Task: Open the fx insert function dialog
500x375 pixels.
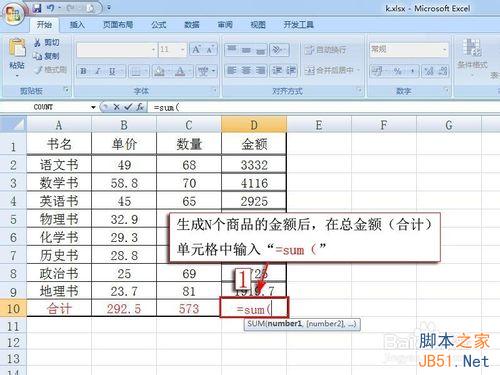Action: [x=140, y=107]
